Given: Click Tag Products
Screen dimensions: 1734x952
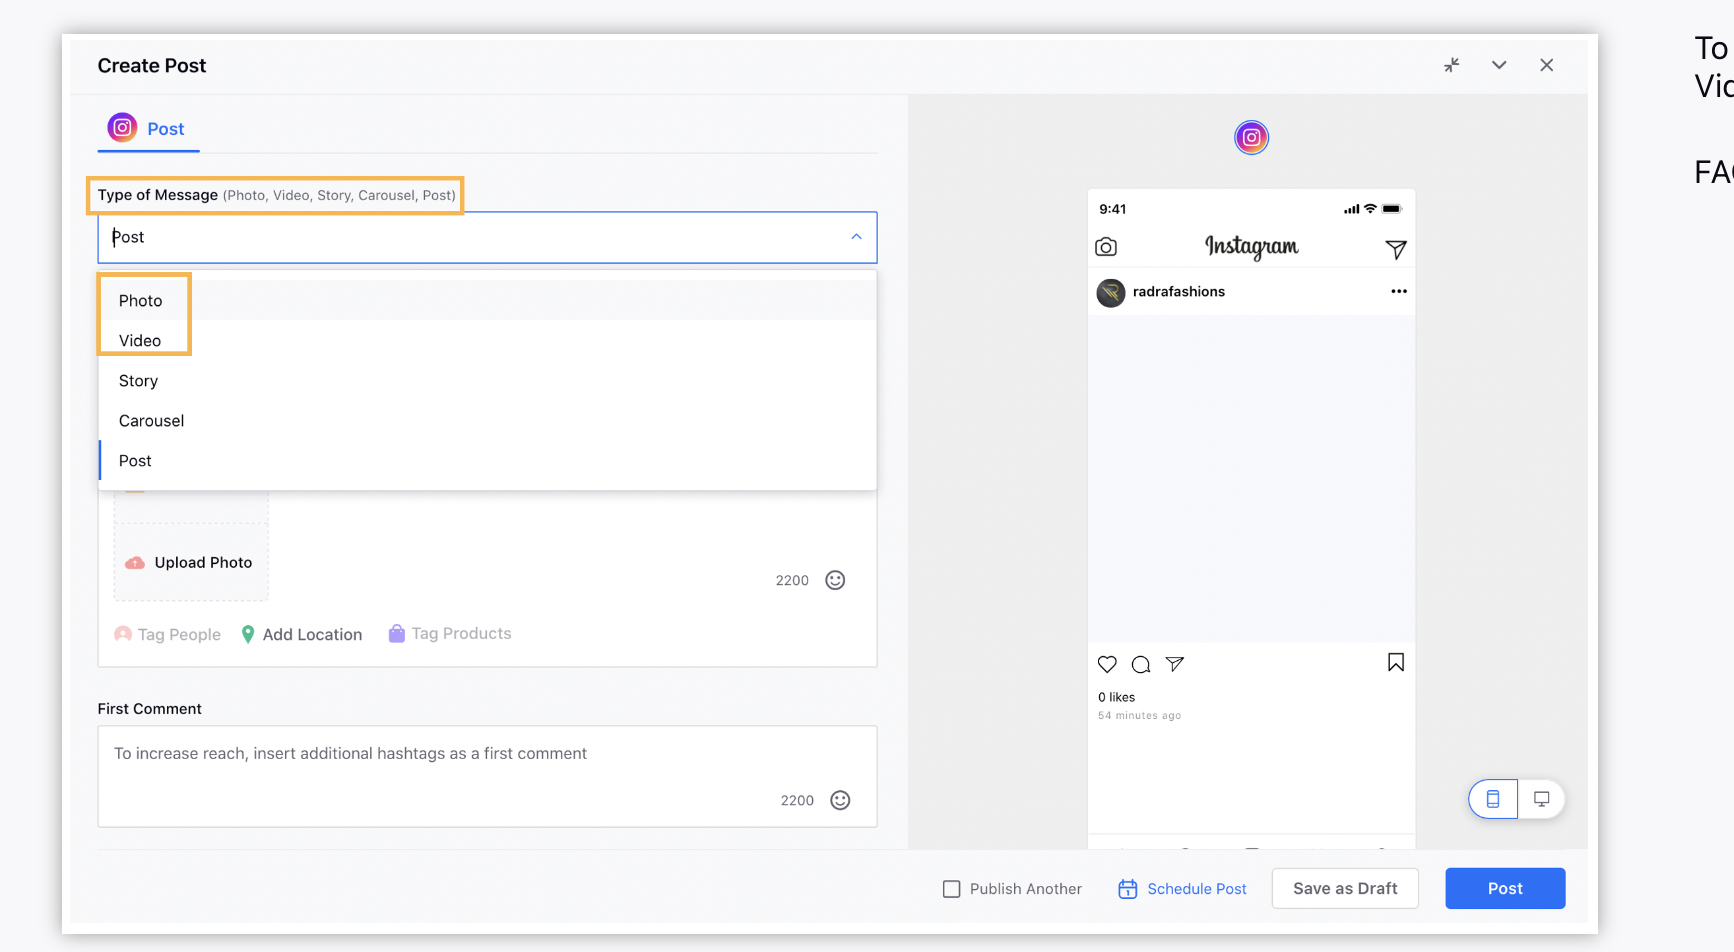Looking at the screenshot, I should pos(450,633).
